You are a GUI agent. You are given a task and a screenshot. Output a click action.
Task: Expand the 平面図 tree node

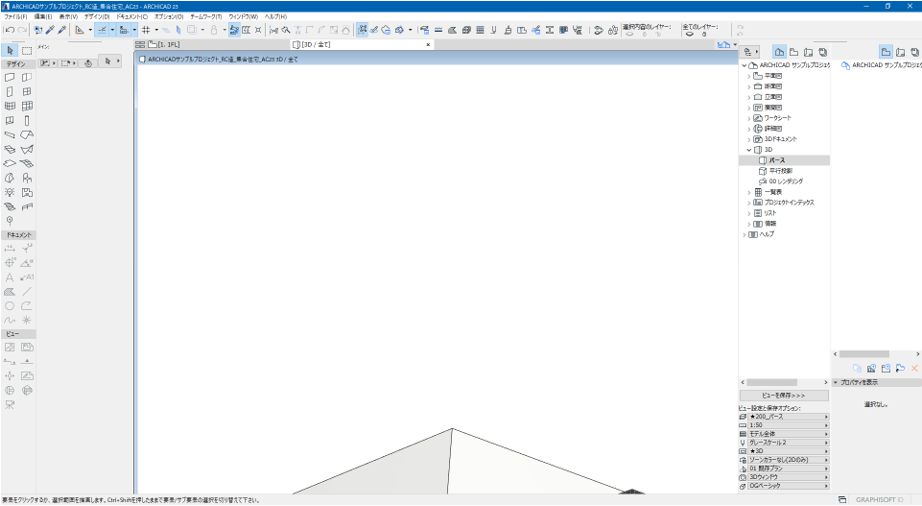[749, 76]
